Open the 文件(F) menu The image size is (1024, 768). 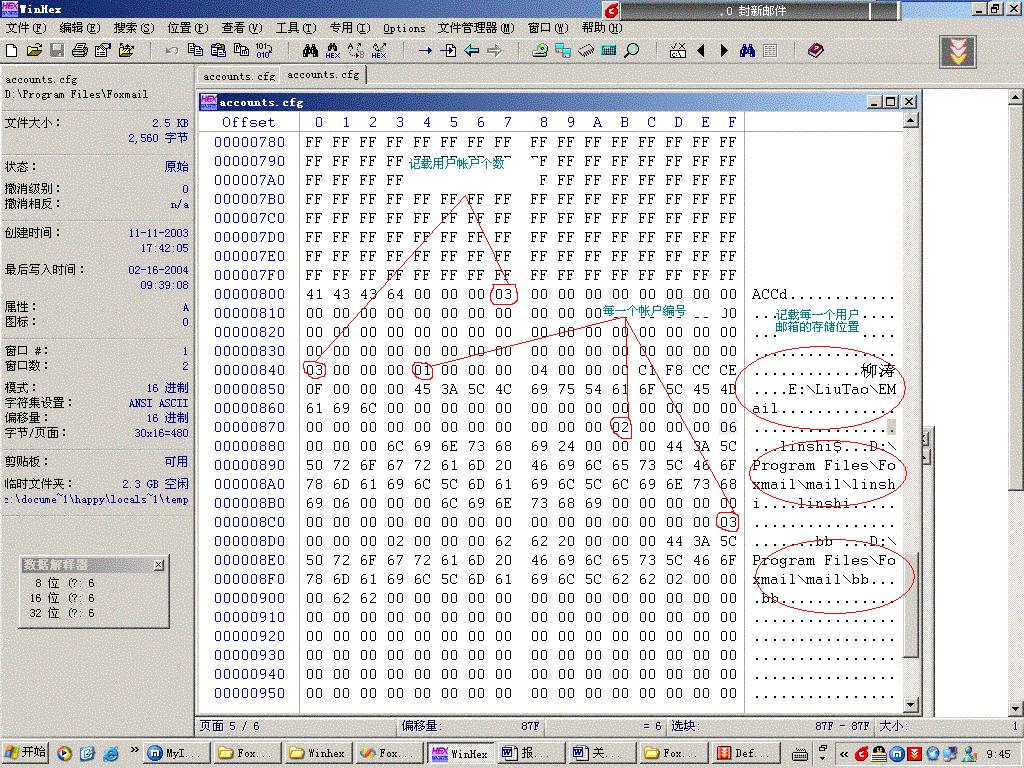pyautogui.click(x=25, y=28)
